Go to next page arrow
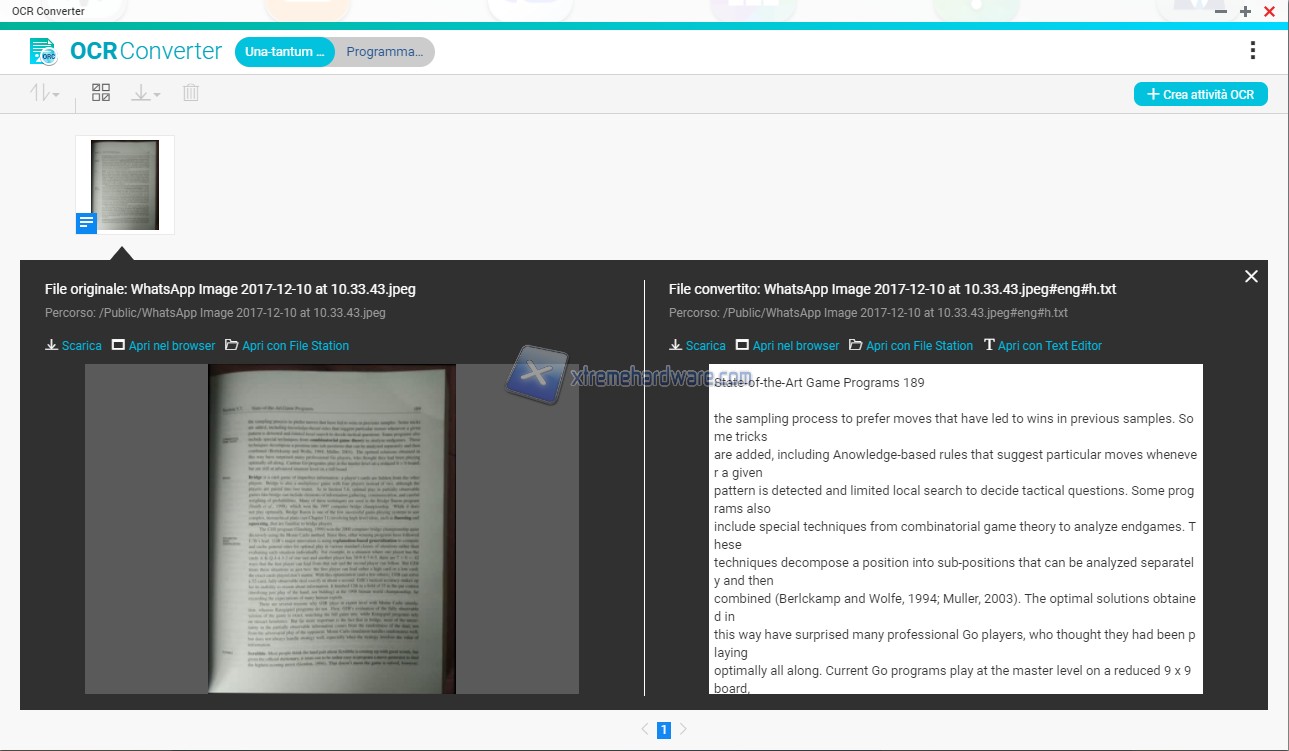This screenshot has height=751, width=1289. click(x=683, y=730)
